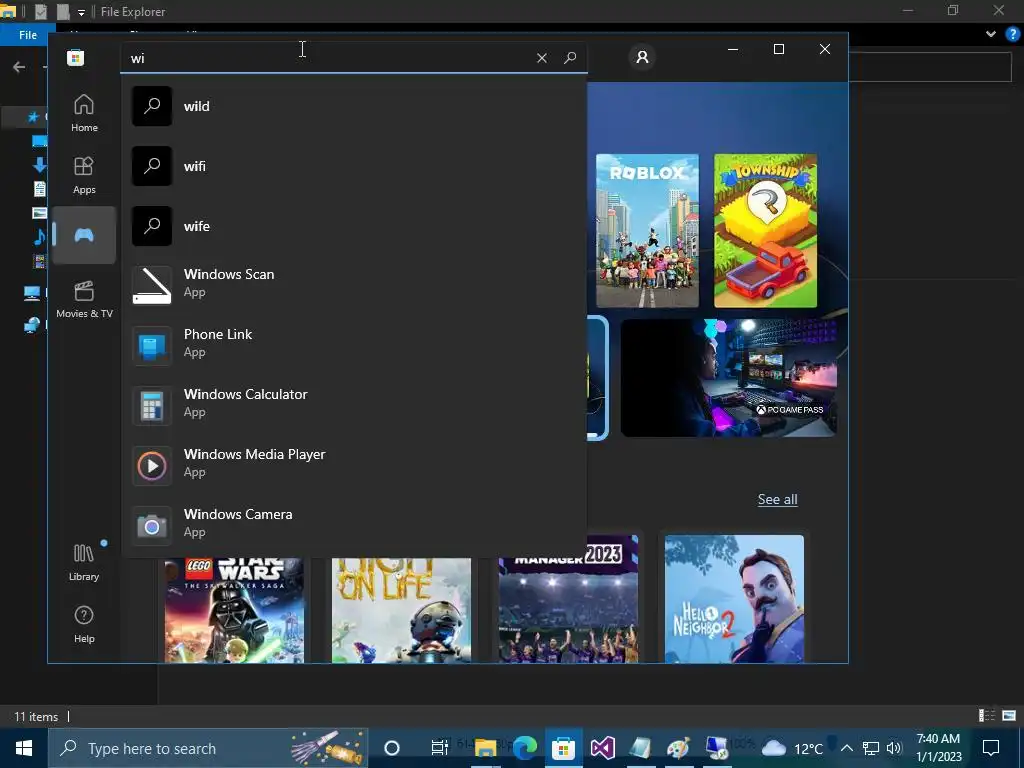The image size is (1024, 768).
Task: Click the Microsoft Store logo icon
Action: point(75,57)
